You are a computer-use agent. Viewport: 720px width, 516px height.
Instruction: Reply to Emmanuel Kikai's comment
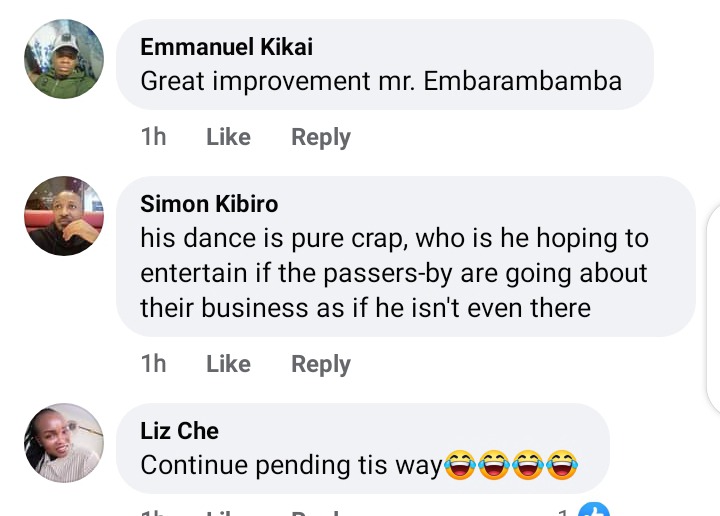(321, 137)
